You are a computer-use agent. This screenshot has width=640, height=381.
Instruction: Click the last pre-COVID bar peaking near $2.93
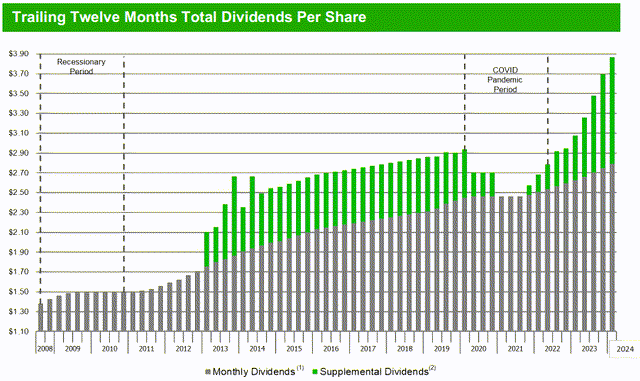[x=464, y=240]
